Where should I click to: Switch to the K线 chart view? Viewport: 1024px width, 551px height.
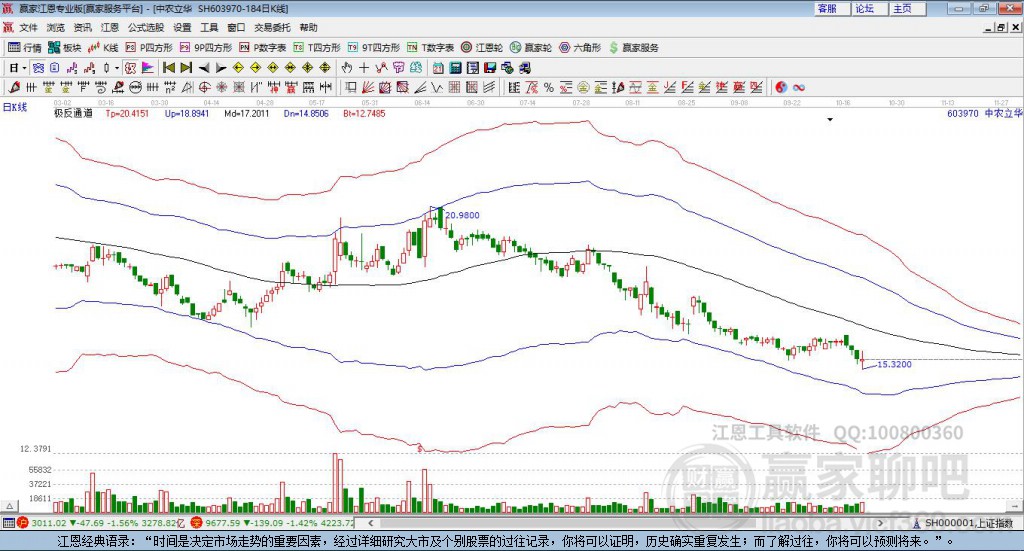103,48
